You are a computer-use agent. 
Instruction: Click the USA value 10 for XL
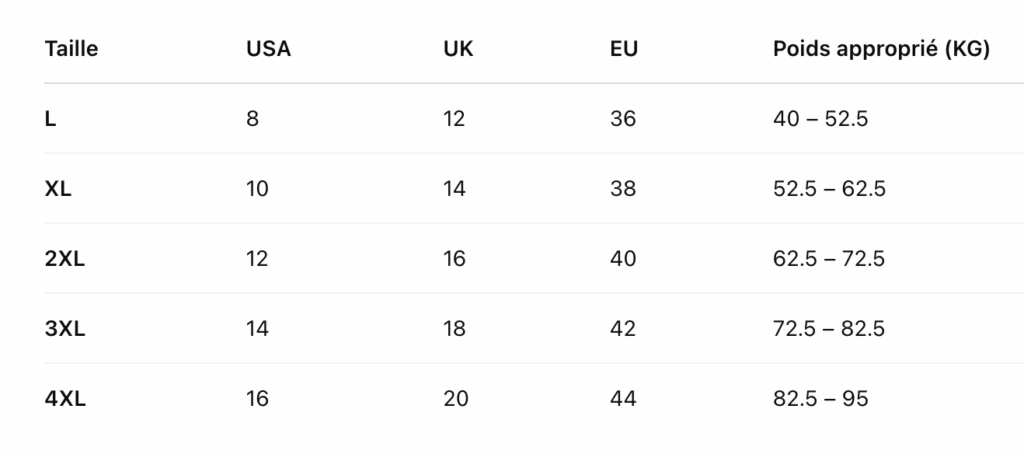(x=257, y=189)
